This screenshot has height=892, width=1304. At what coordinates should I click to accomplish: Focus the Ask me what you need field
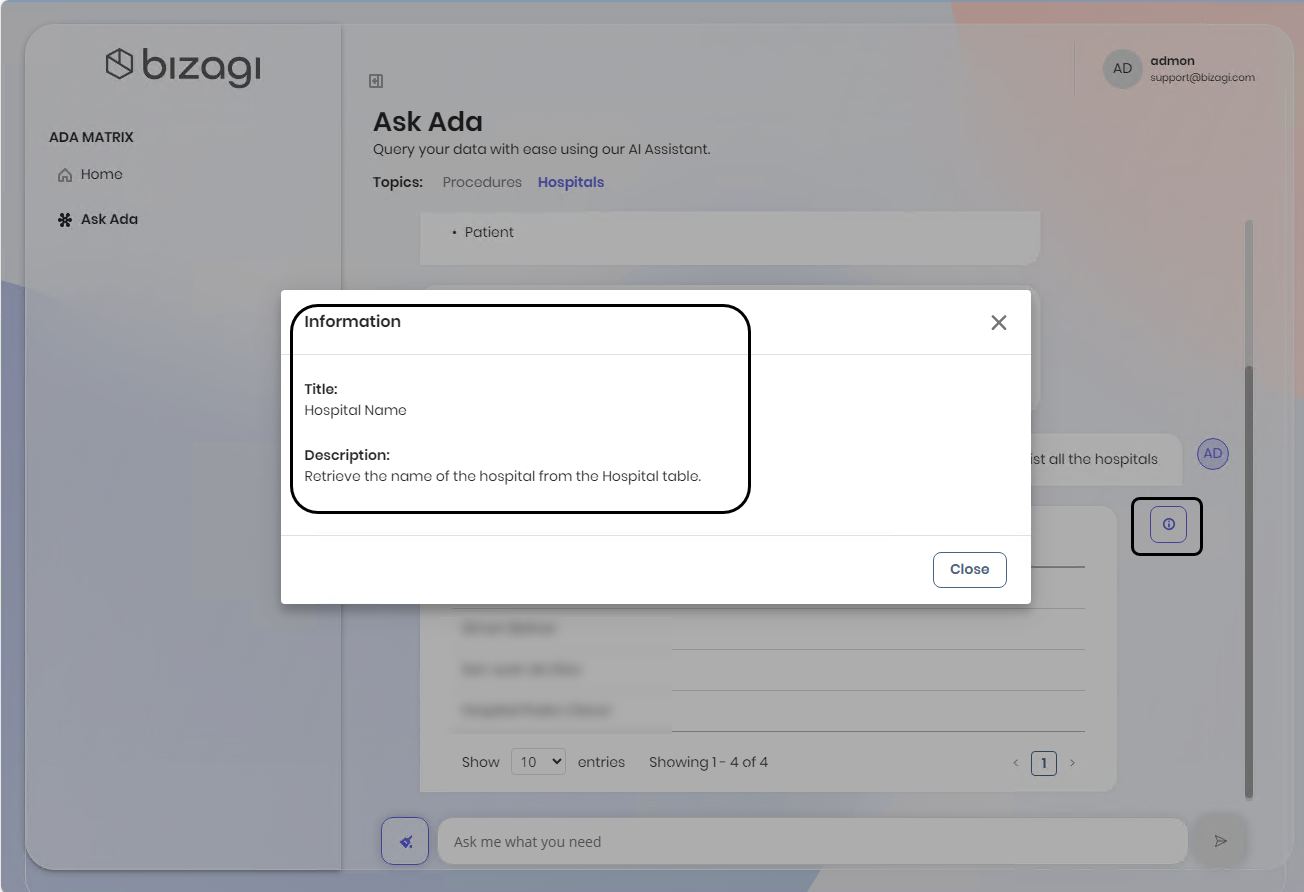pyautogui.click(x=812, y=841)
